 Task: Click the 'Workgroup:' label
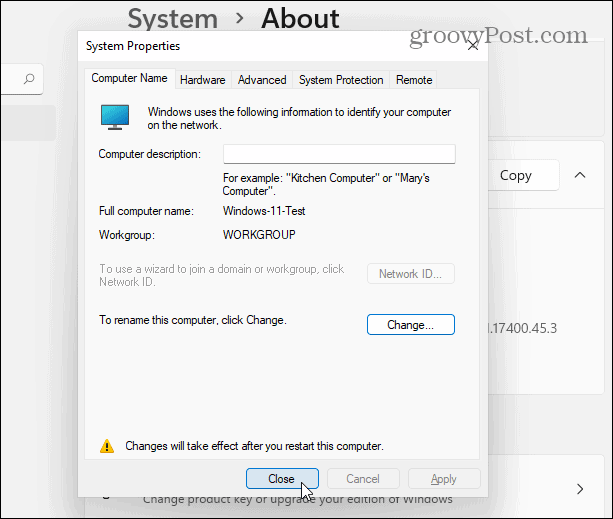(127, 235)
